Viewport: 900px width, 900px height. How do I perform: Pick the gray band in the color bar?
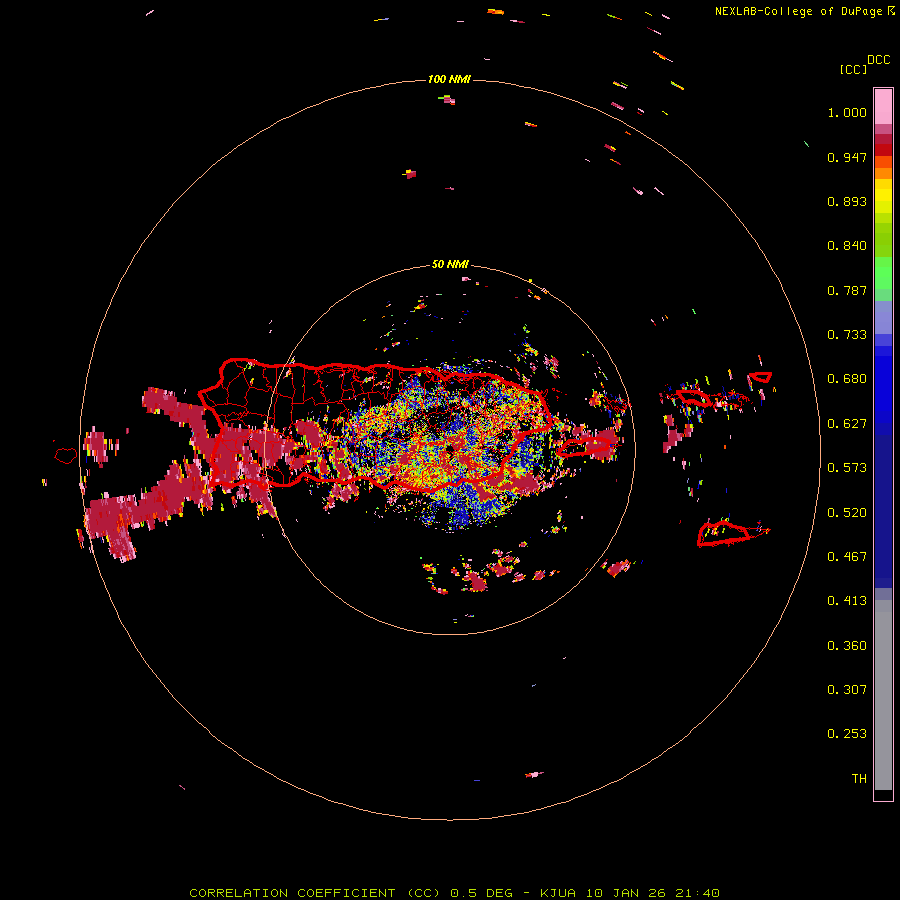click(883, 695)
